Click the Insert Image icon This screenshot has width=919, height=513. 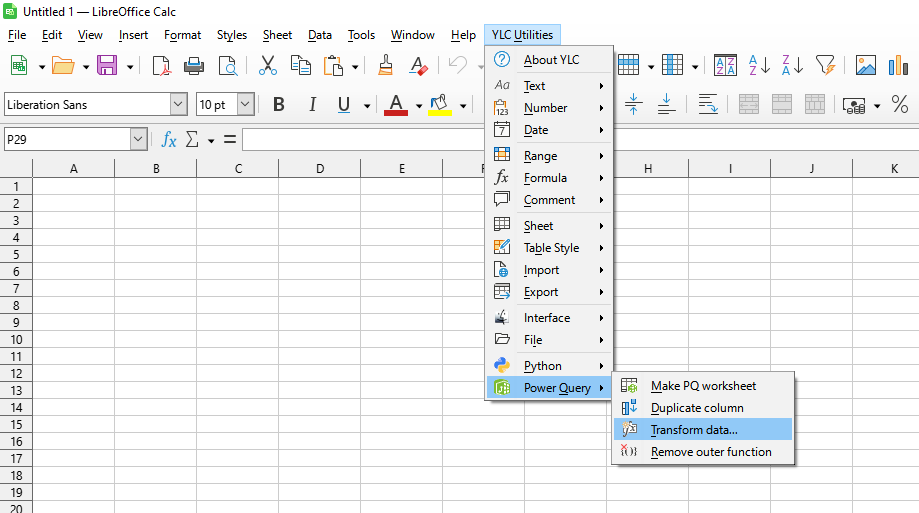865,66
